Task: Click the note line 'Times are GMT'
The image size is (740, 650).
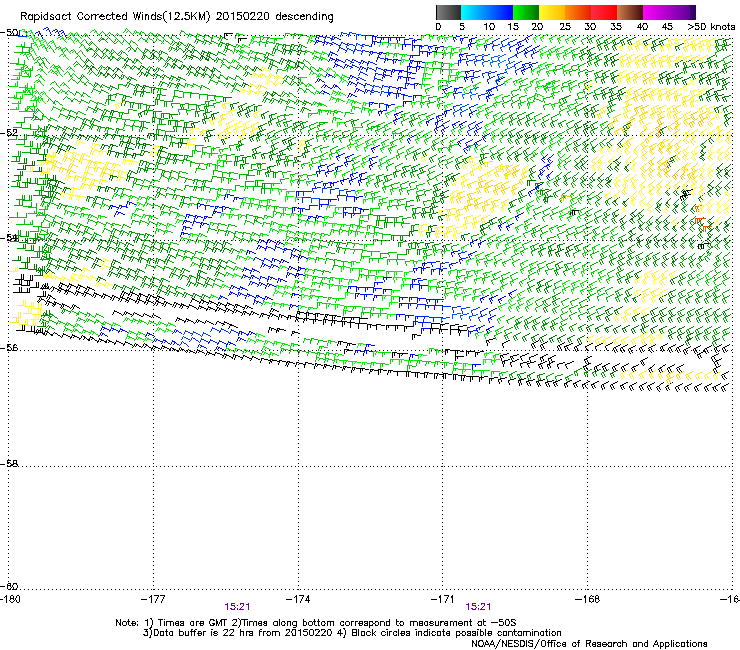Action: 192,623
